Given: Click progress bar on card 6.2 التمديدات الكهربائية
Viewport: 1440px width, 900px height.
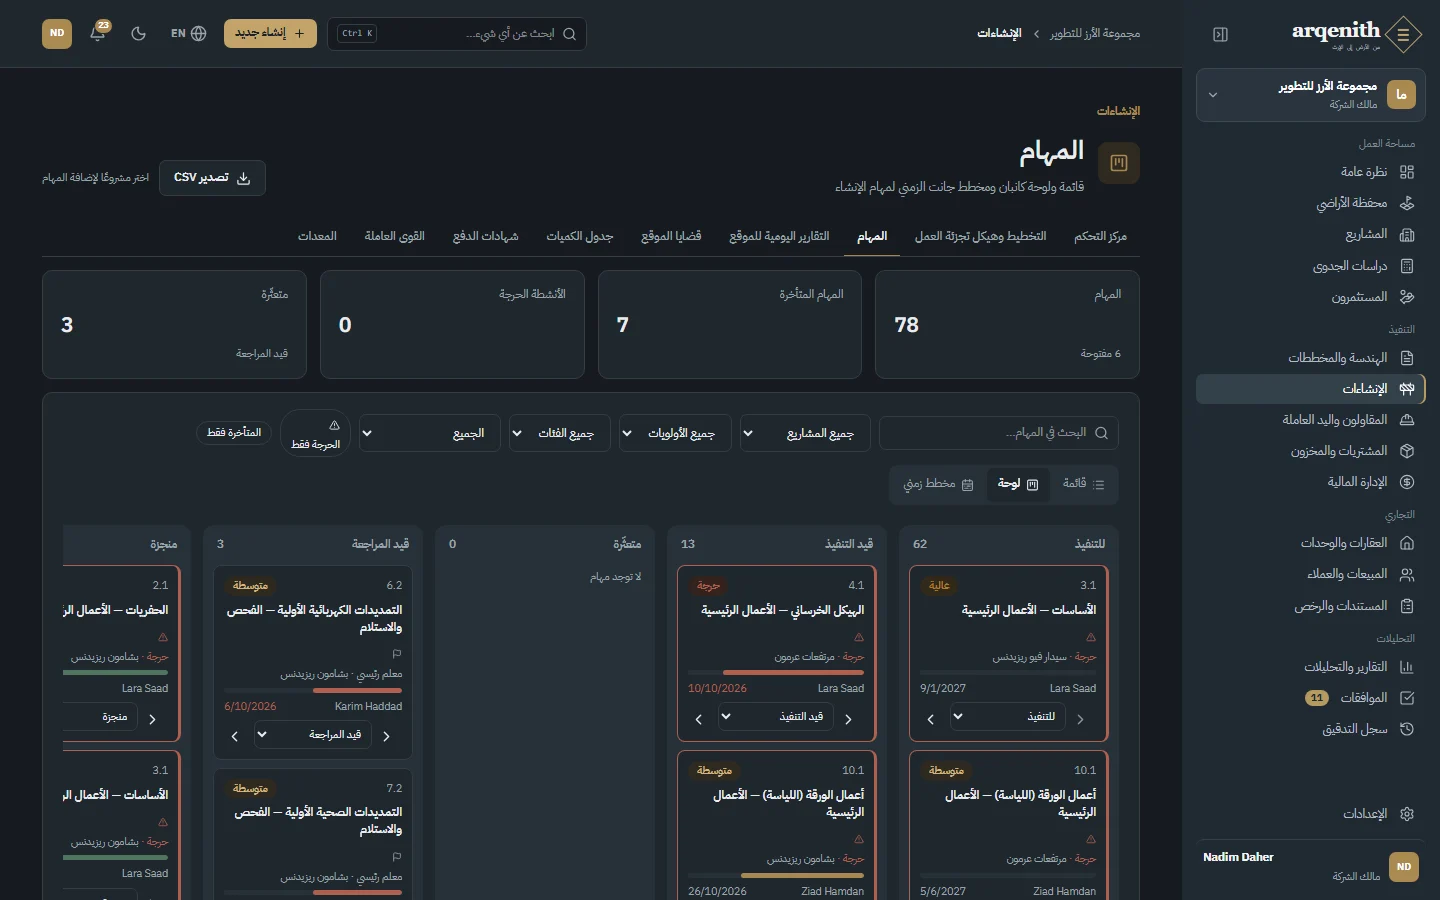Looking at the screenshot, I should pyautogui.click(x=313, y=690).
